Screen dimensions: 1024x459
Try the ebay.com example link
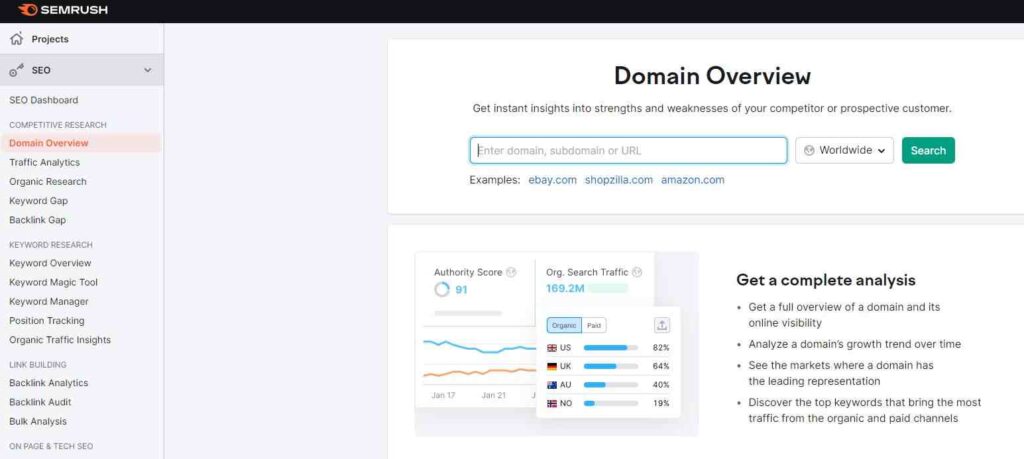click(x=552, y=180)
